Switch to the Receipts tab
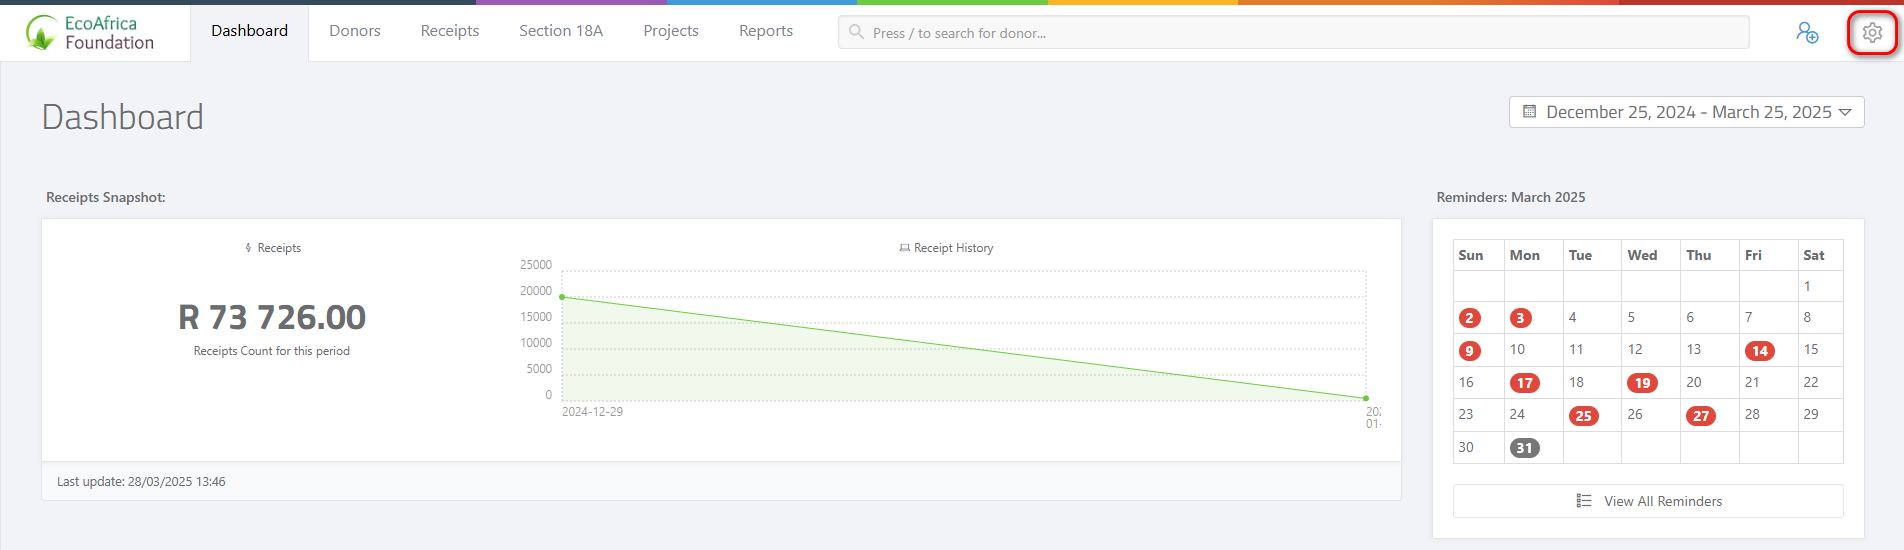 [x=450, y=31]
